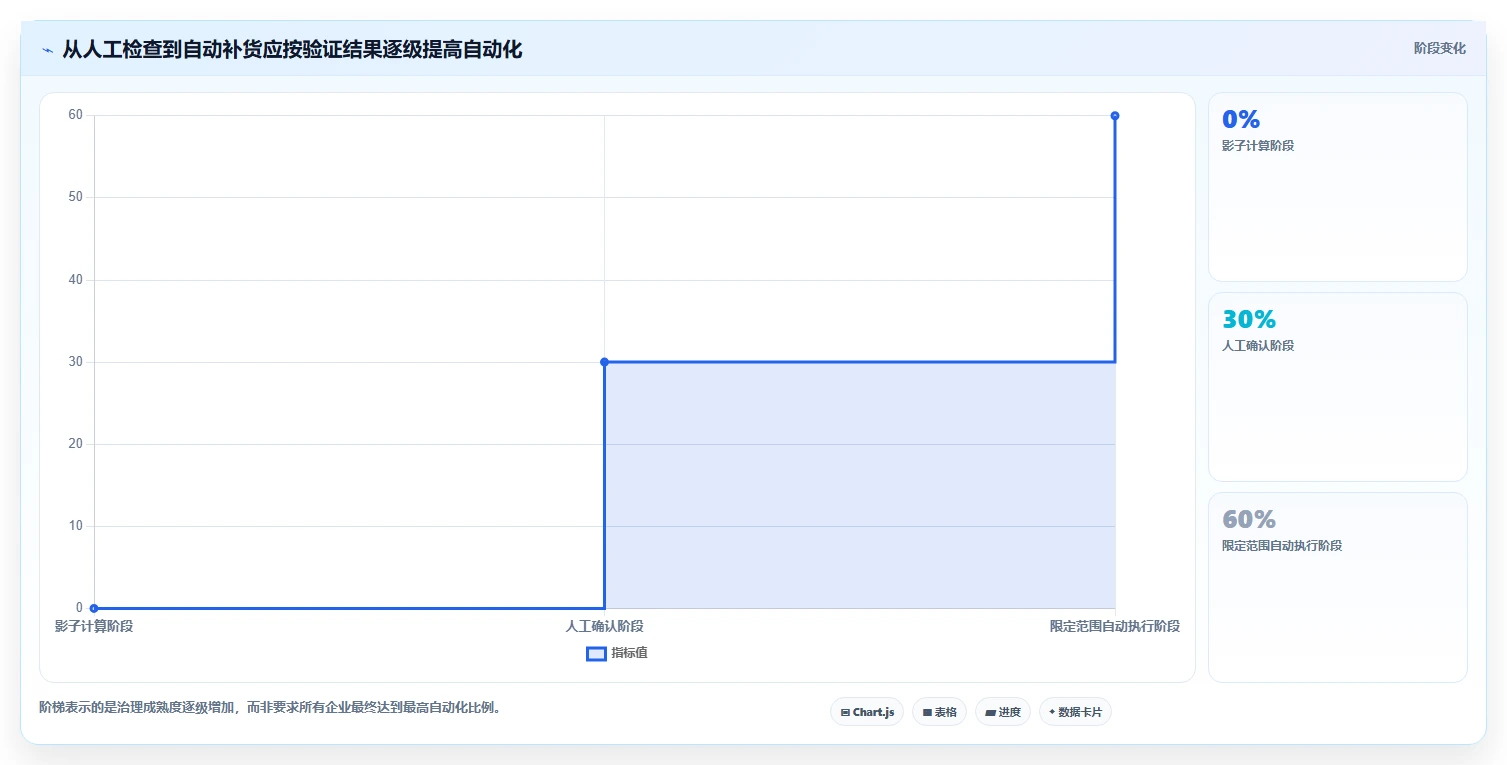This screenshot has width=1507, height=765.
Task: Choose the 数据卡片 pill button
Action: (x=1075, y=712)
